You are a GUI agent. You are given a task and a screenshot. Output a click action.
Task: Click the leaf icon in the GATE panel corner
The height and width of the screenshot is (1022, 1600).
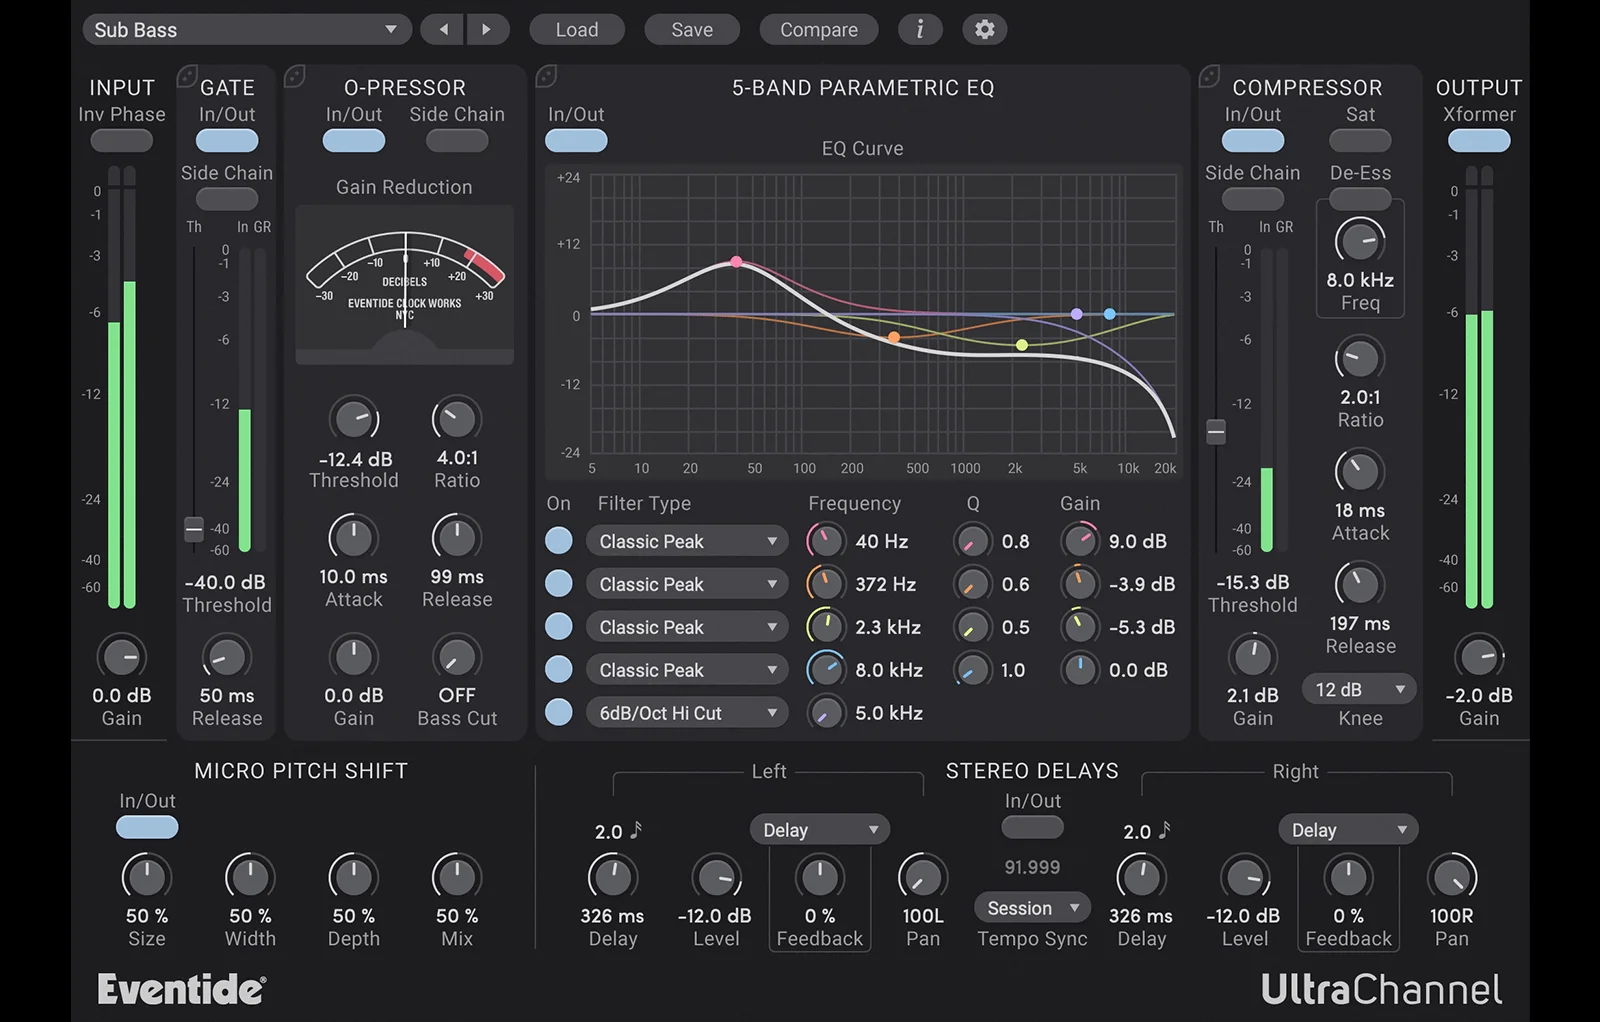click(186, 74)
